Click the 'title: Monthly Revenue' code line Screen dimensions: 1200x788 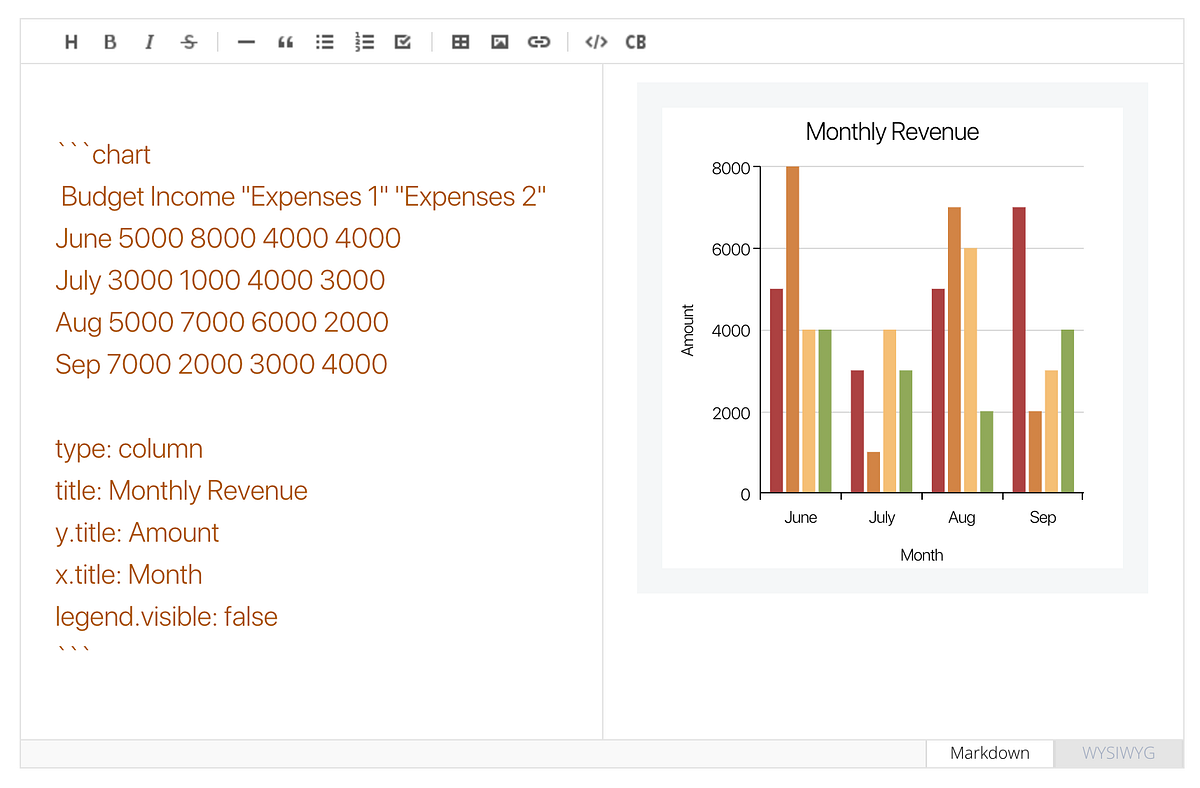182,491
